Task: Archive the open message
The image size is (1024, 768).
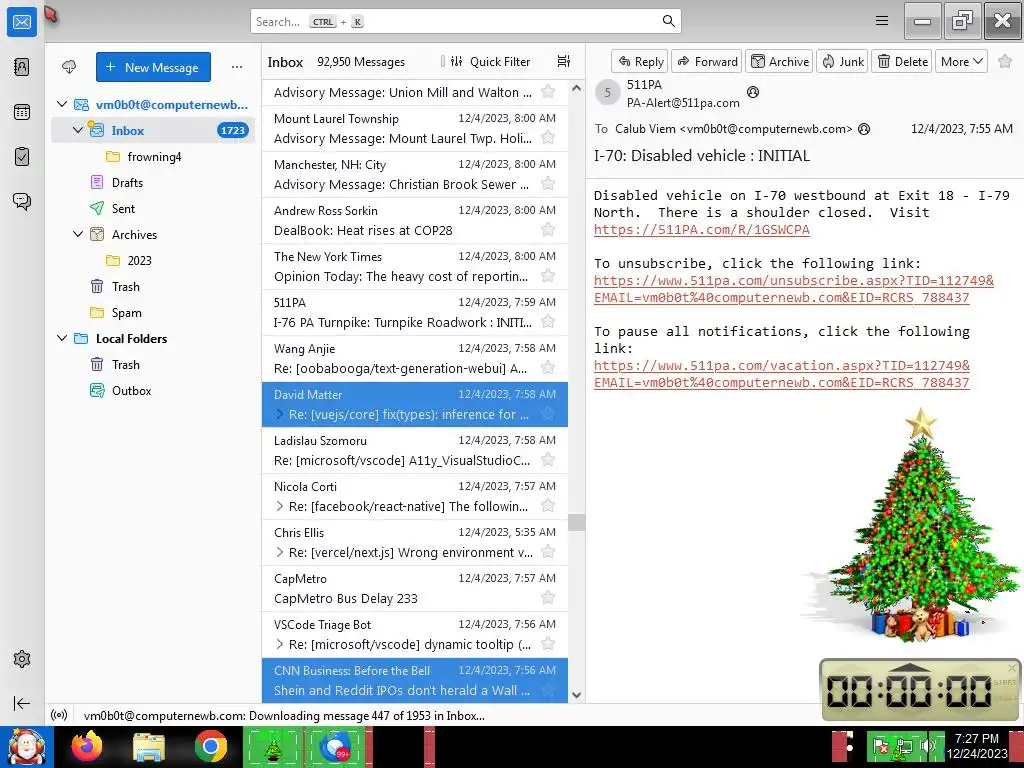Action: (779, 61)
